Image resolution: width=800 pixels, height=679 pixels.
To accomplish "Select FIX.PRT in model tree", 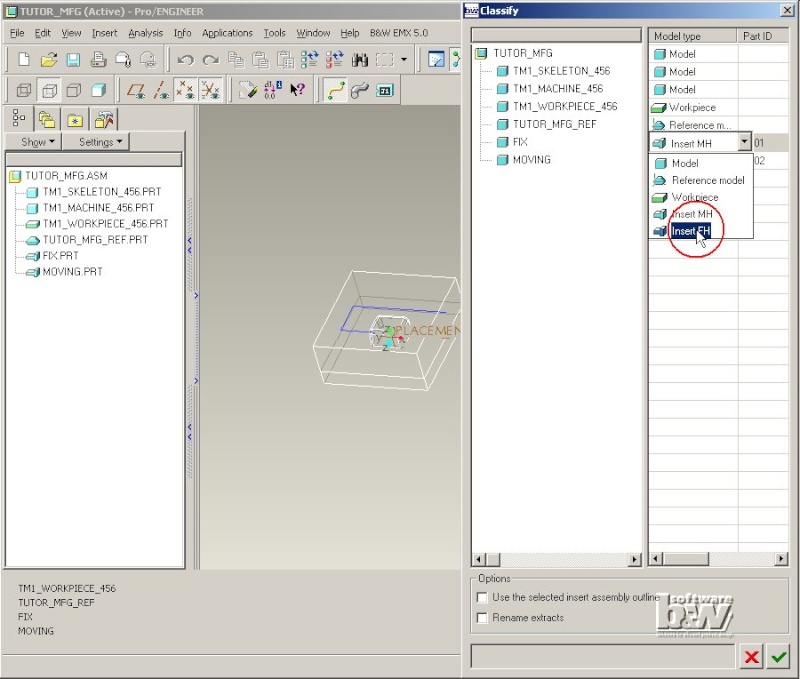I will [x=61, y=256].
